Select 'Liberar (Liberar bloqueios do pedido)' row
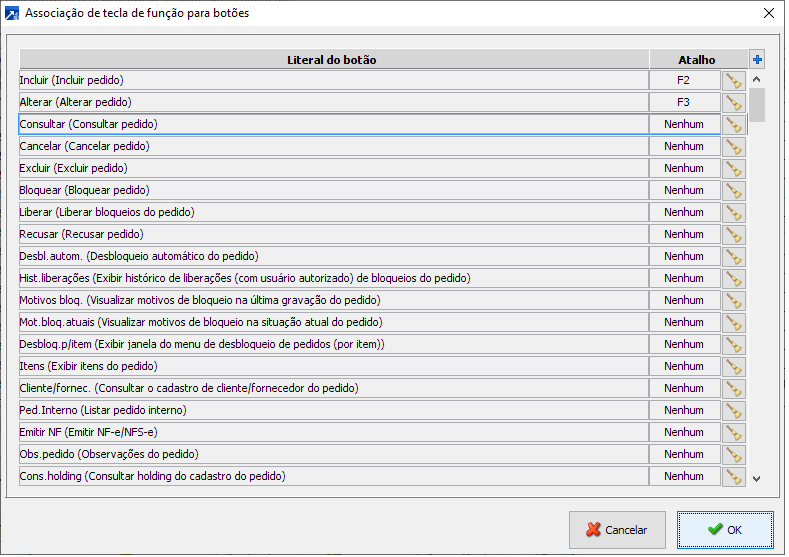The height and width of the screenshot is (557, 789). 334,212
